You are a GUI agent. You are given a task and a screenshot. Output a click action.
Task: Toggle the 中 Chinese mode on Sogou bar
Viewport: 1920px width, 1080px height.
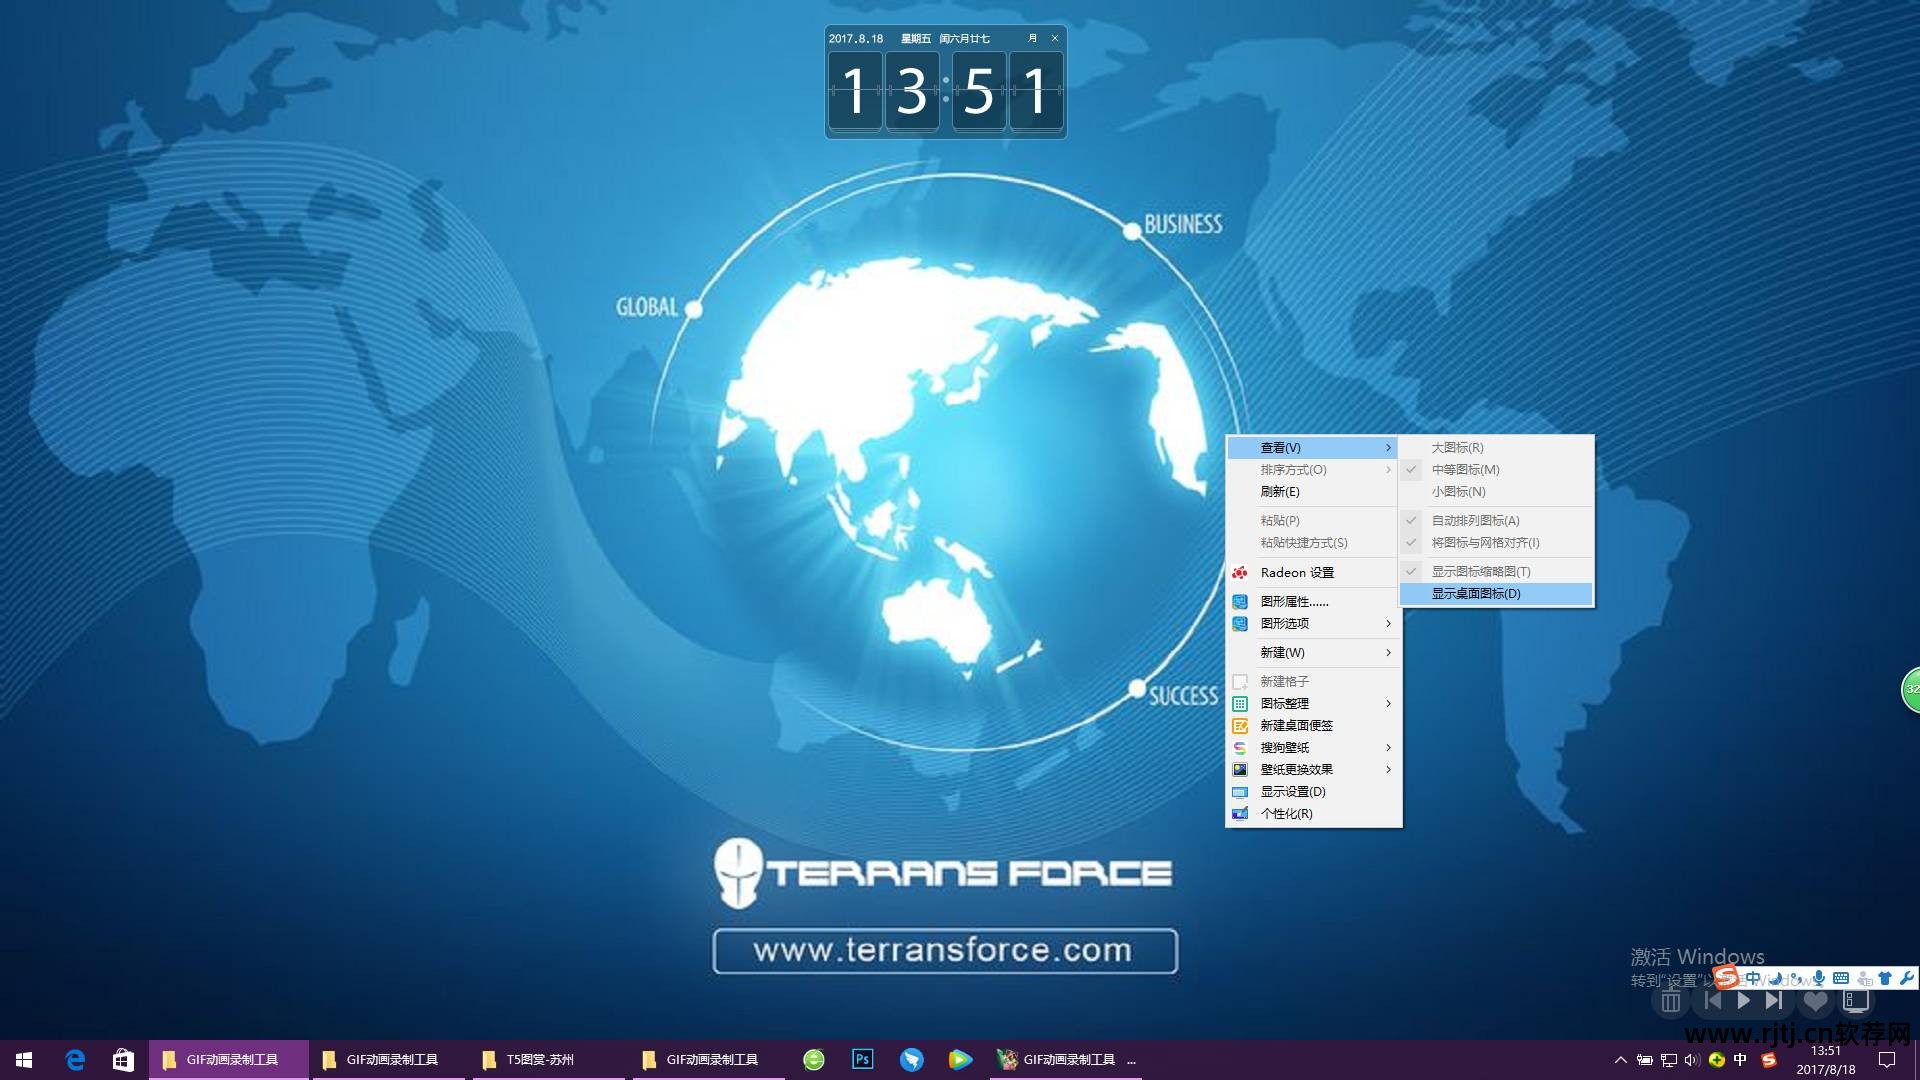point(1753,978)
